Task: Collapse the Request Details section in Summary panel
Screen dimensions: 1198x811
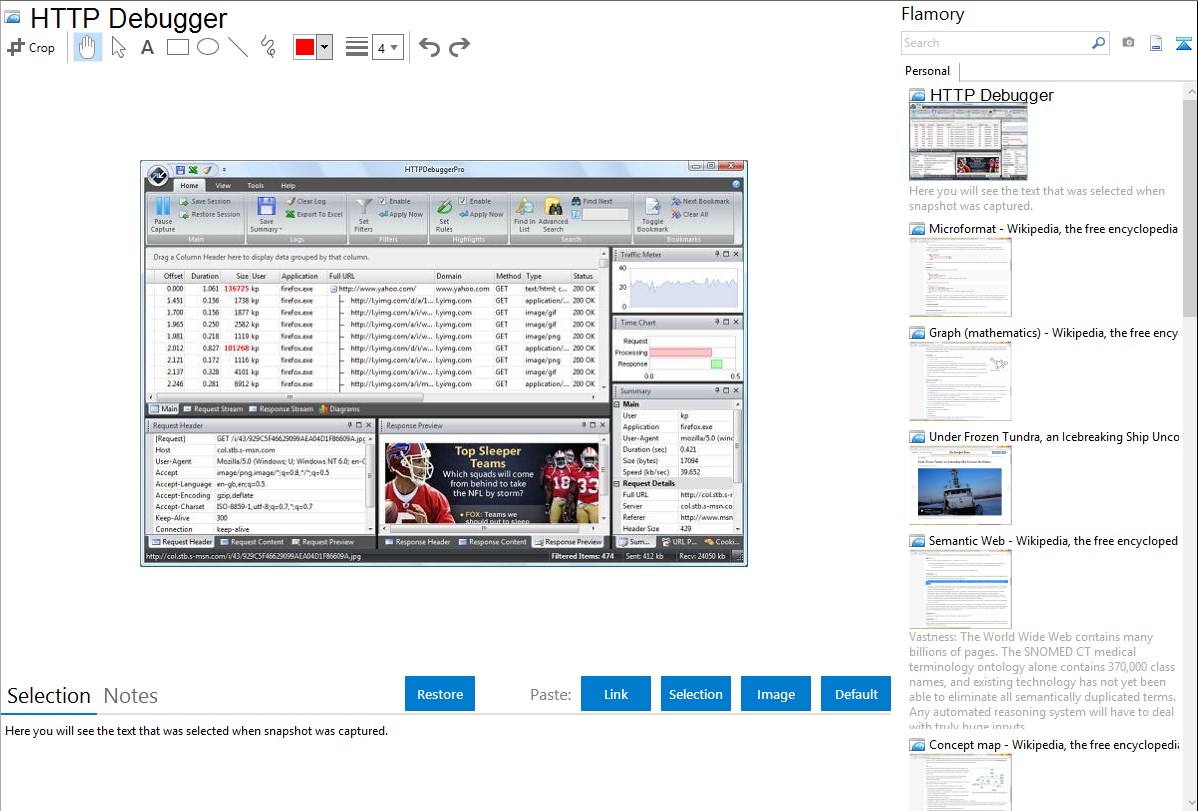Action: click(617, 484)
